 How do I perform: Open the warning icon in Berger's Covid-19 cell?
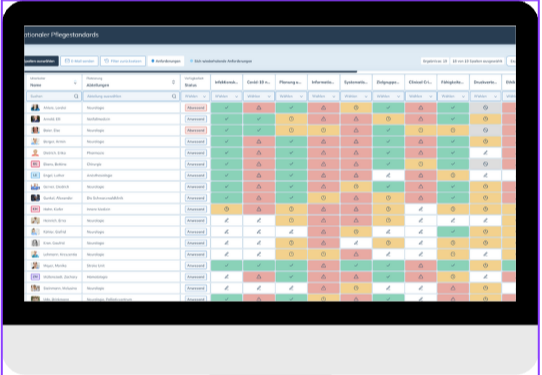[259, 141]
